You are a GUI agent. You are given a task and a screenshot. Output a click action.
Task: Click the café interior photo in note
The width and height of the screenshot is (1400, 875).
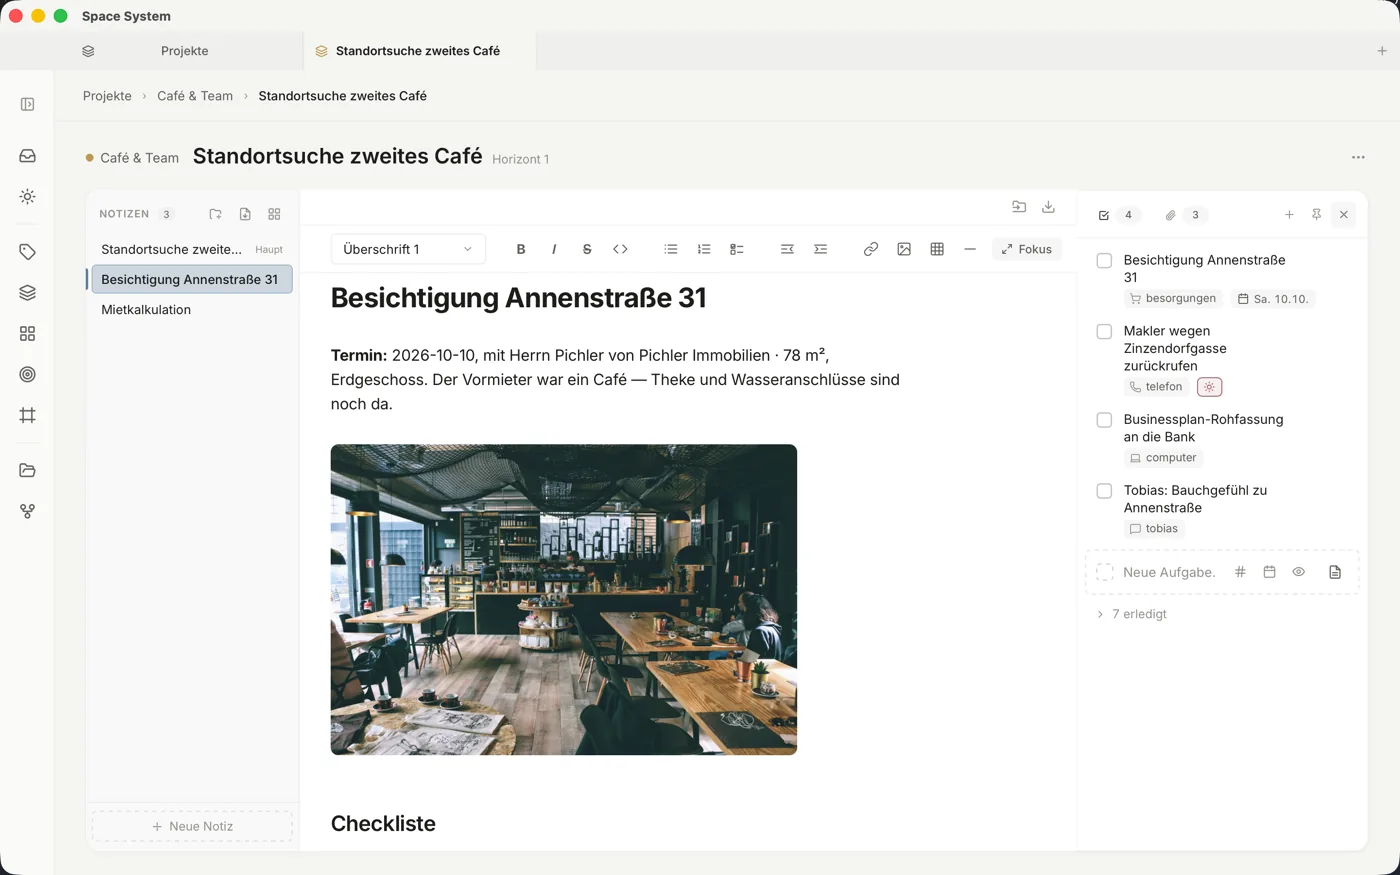click(564, 600)
